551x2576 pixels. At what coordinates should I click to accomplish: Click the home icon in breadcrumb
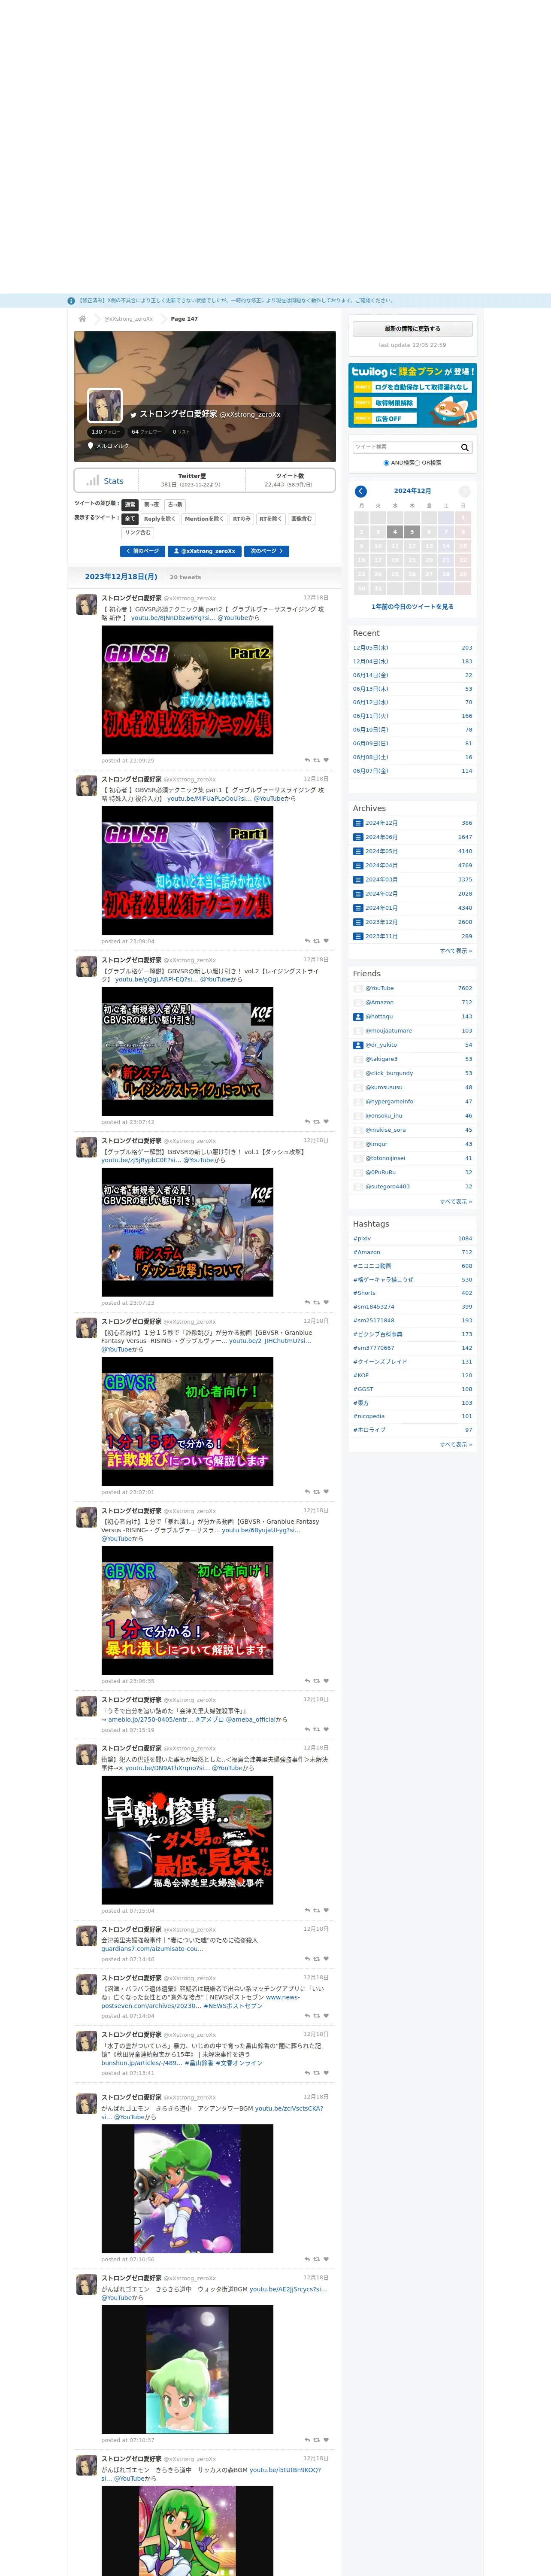coord(82,318)
